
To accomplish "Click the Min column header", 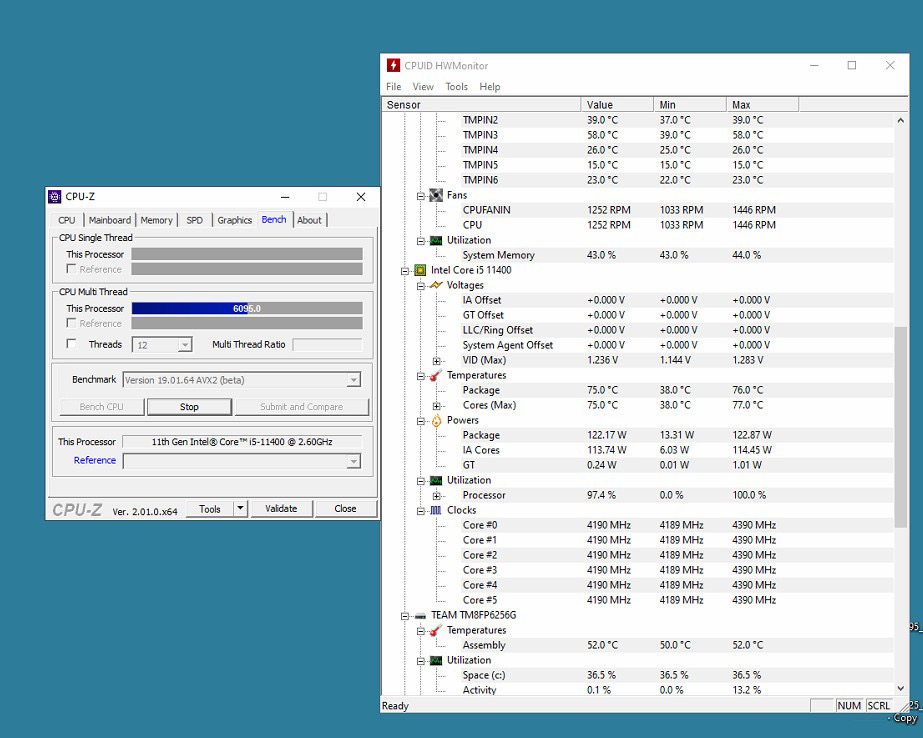I will point(690,105).
